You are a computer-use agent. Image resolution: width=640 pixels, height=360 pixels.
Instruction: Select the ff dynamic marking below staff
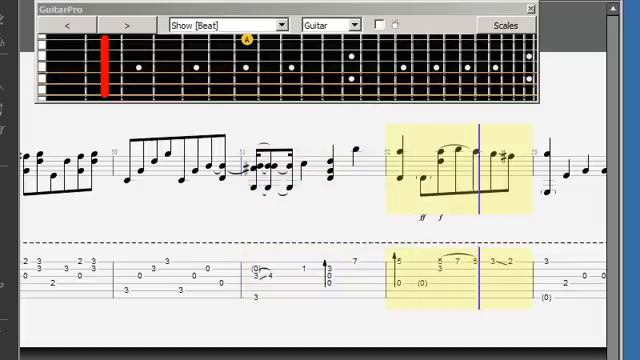pos(422,218)
